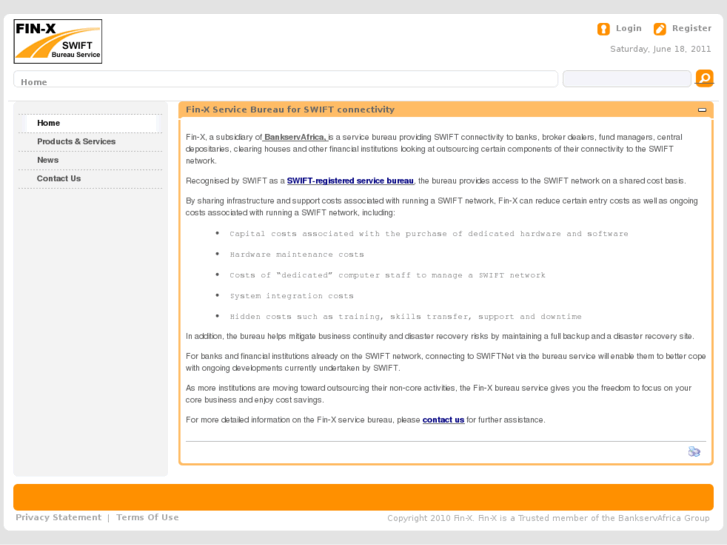Click the date 'Saturday, June 18, 2011'
Viewport: 727px width, 545px height.
click(660, 49)
